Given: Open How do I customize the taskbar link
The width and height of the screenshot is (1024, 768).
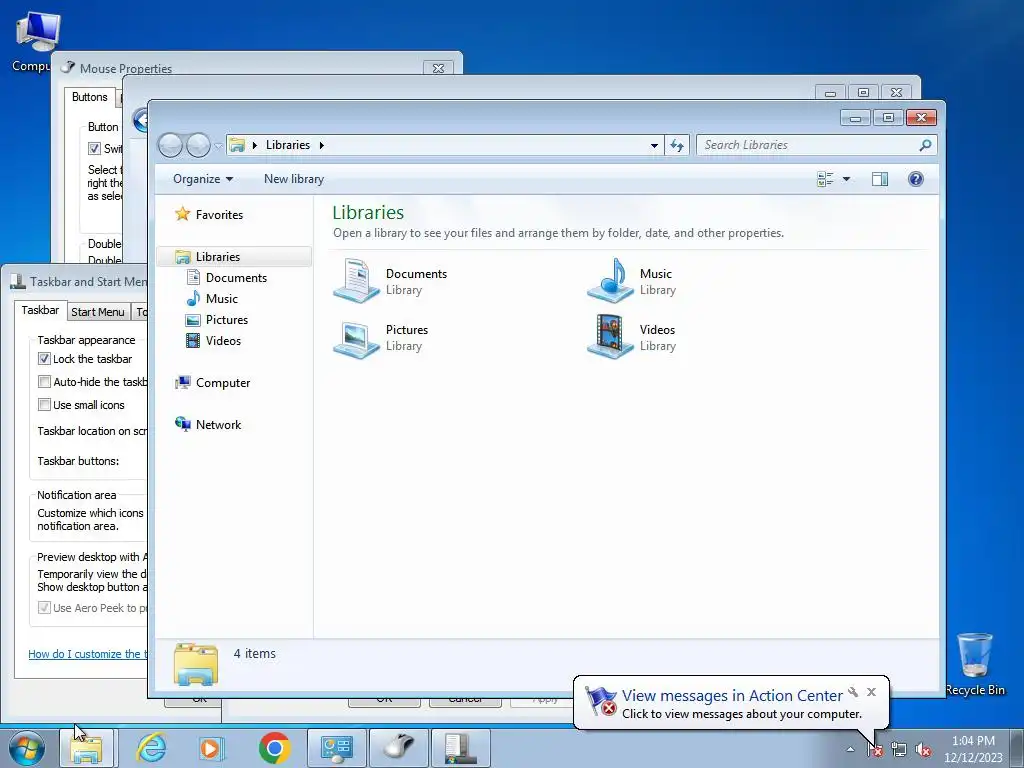Looking at the screenshot, I should point(88,654).
